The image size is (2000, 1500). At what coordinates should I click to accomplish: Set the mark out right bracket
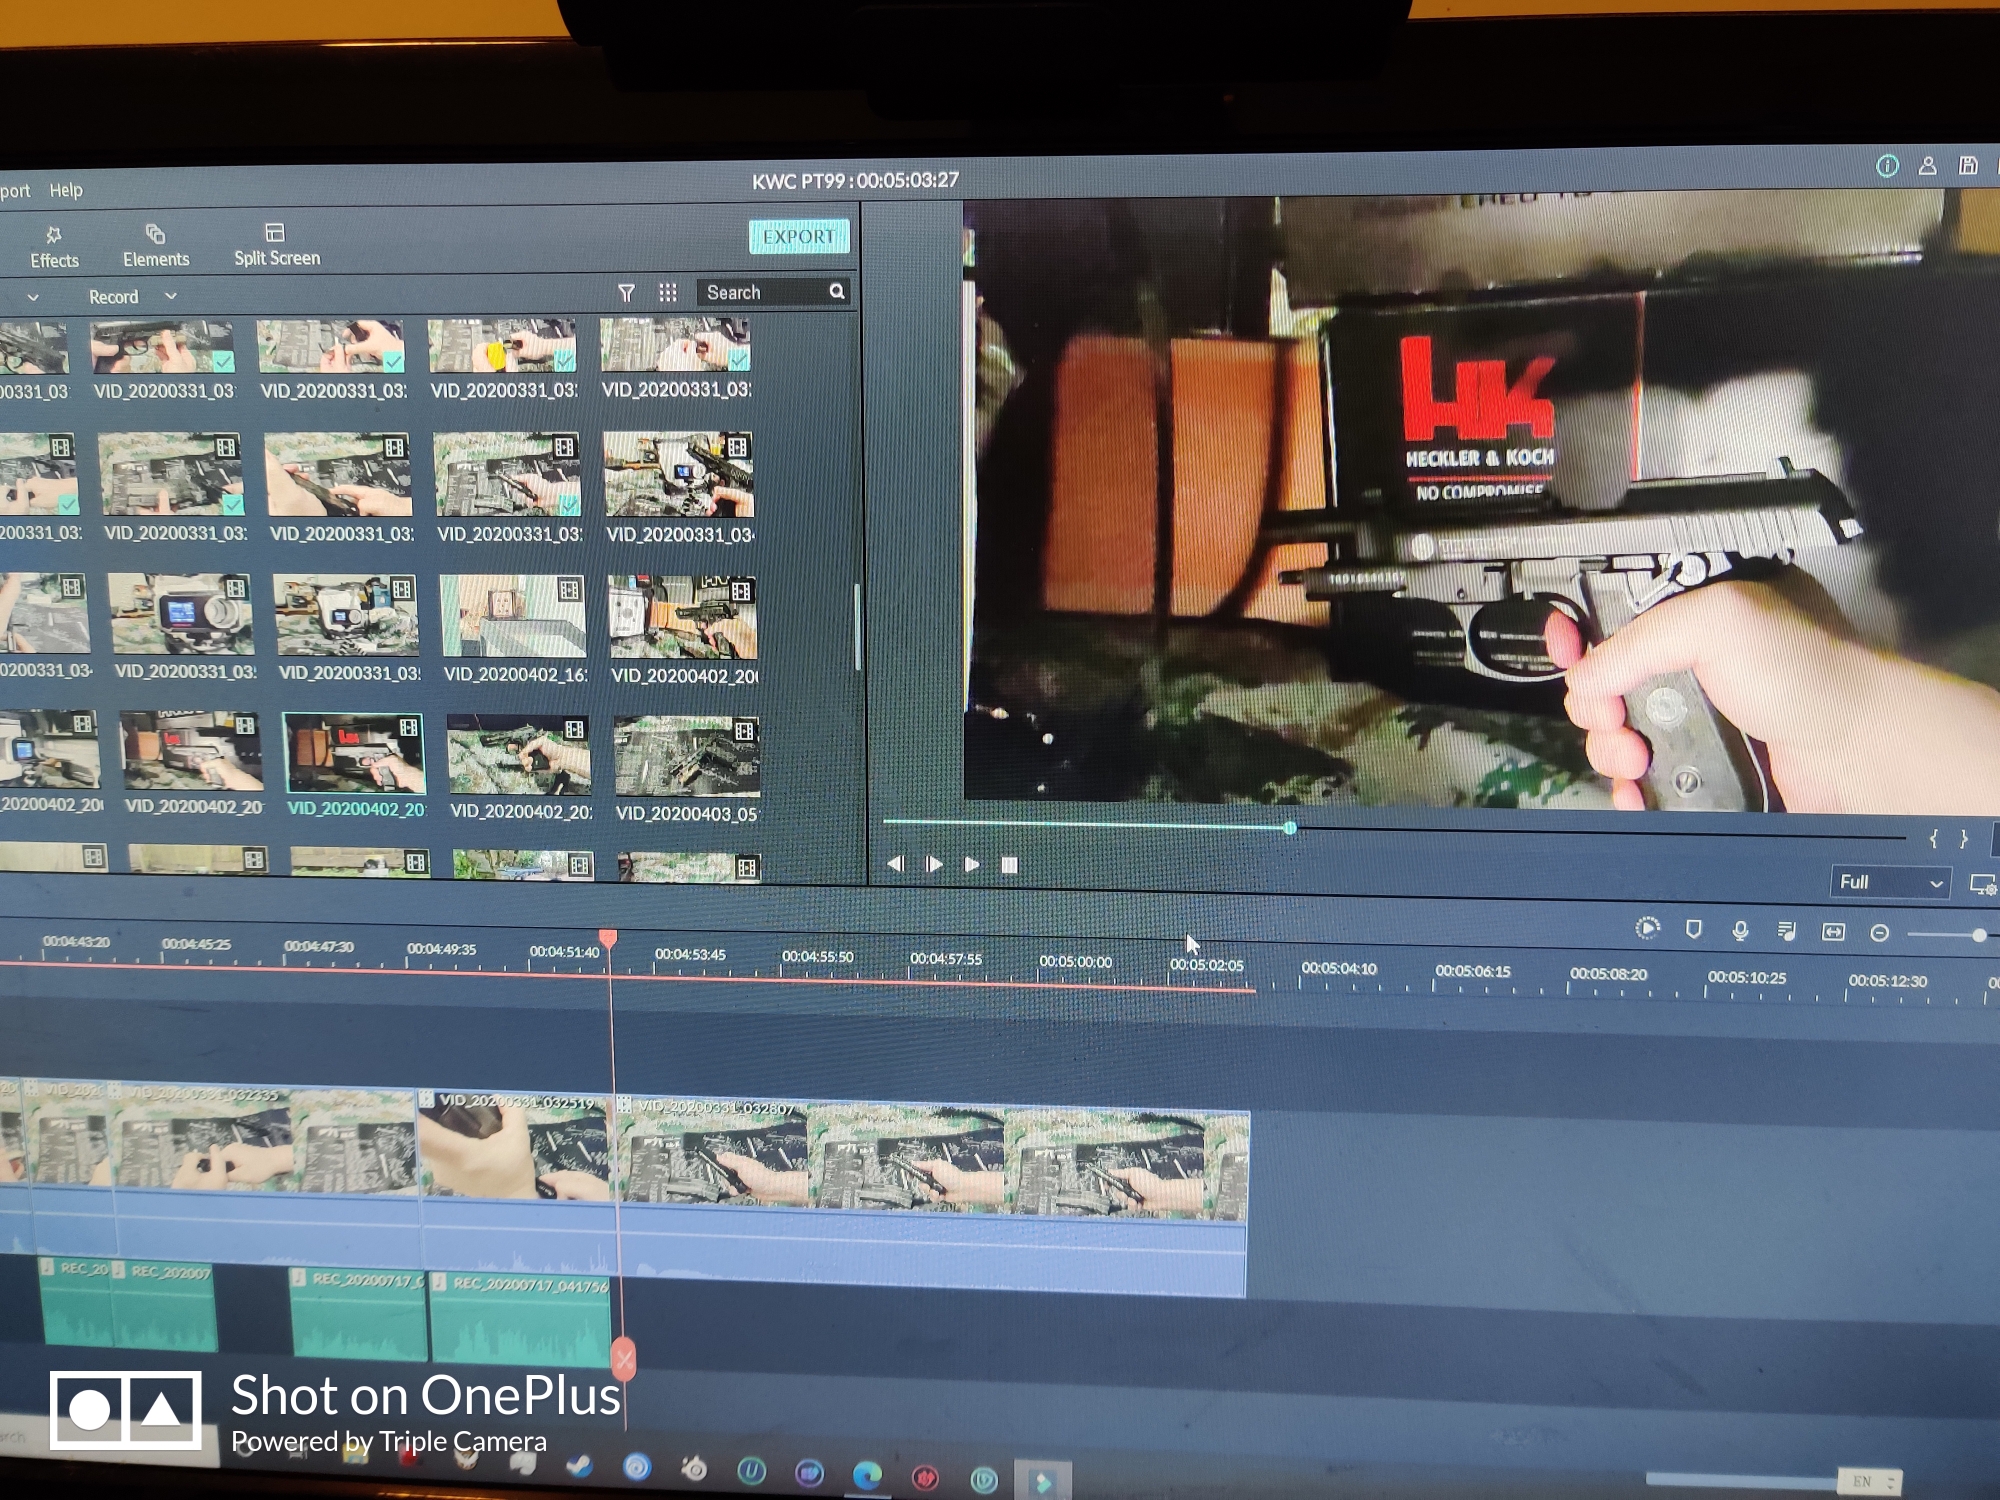click(1964, 839)
